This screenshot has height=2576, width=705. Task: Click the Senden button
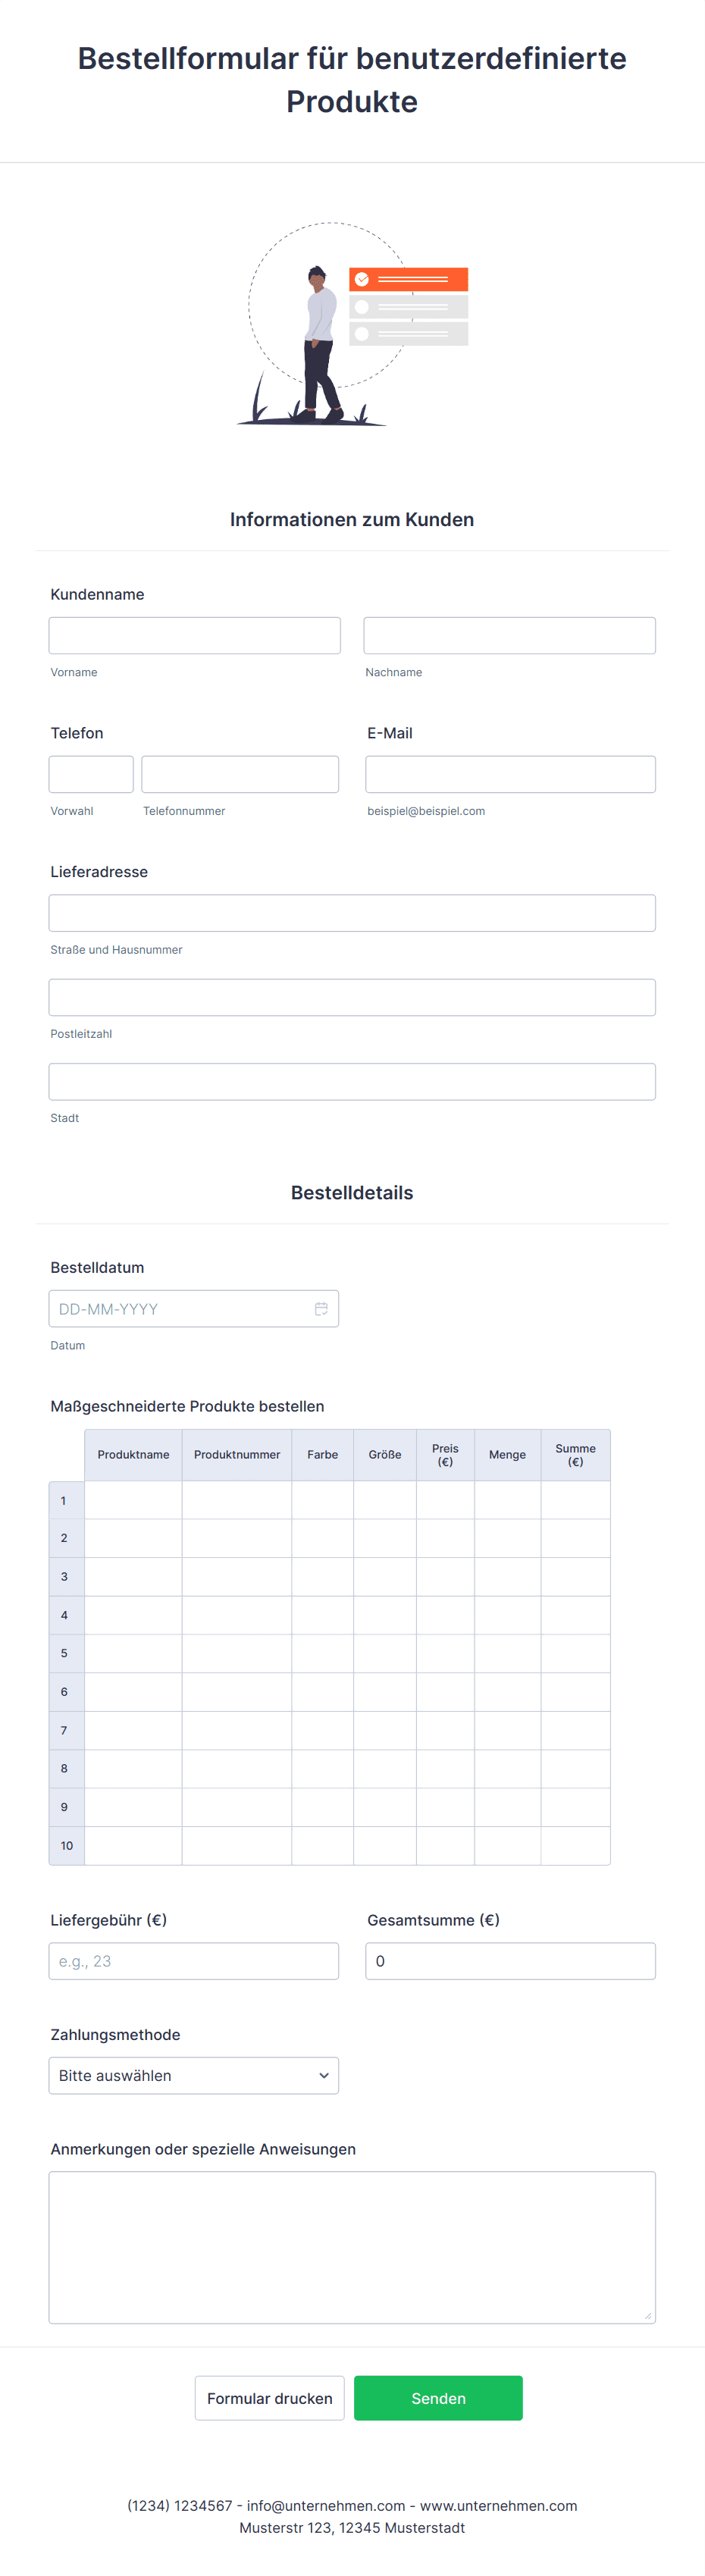(438, 2397)
